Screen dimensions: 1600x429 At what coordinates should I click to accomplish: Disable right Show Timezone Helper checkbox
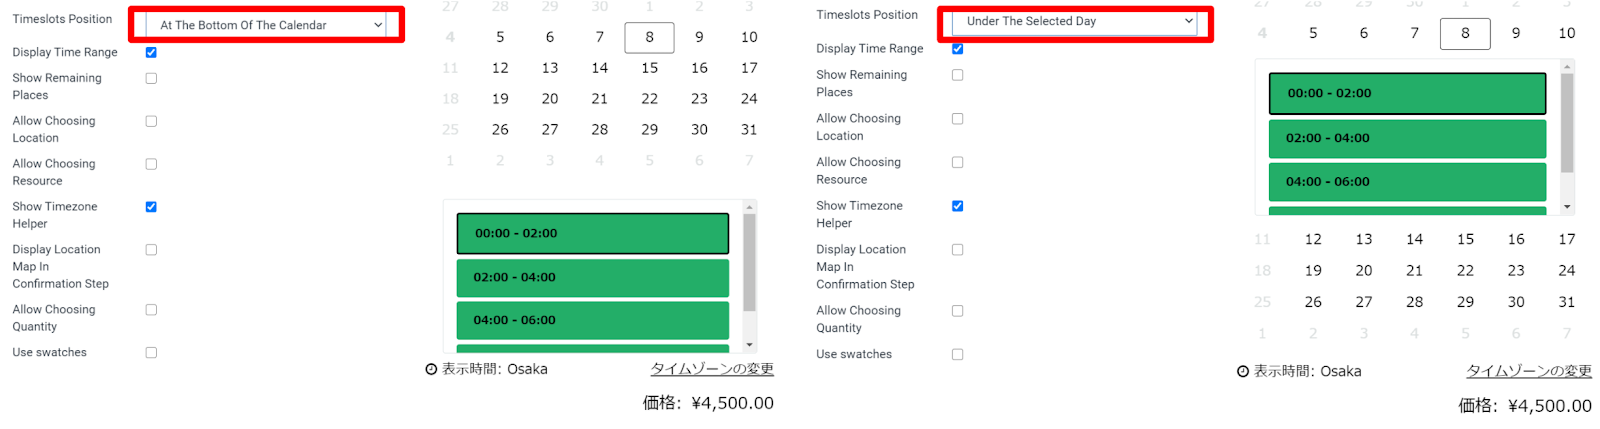point(957,206)
